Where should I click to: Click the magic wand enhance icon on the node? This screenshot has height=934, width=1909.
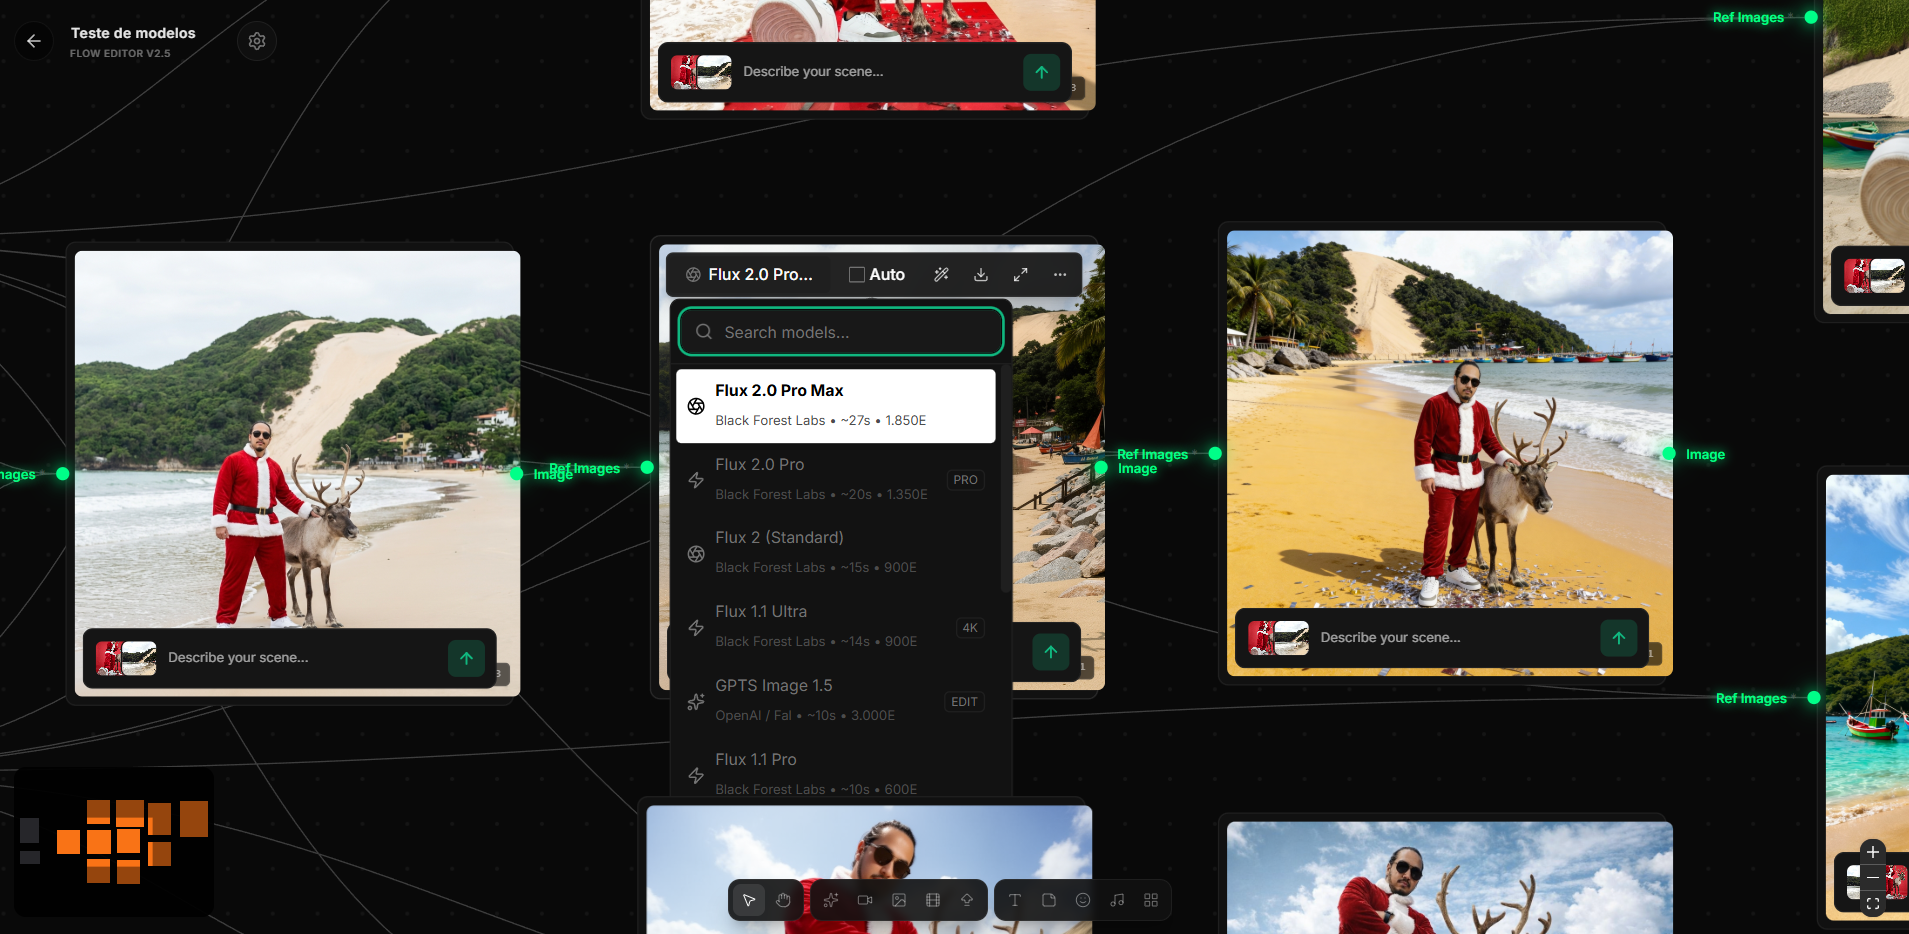click(x=941, y=274)
